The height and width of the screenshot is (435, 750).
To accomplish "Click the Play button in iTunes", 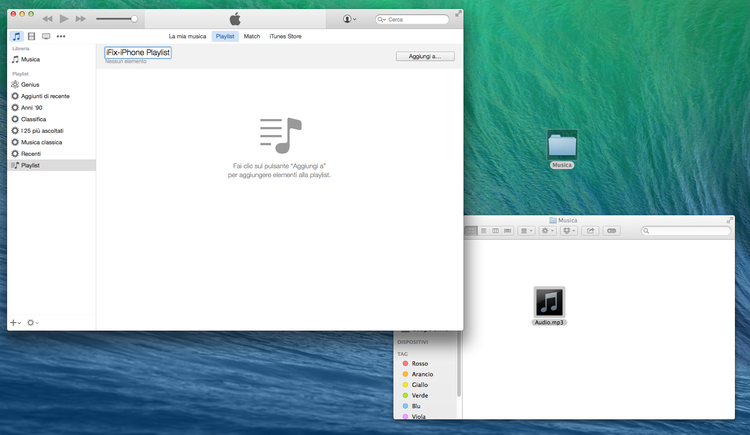I will click(x=64, y=19).
